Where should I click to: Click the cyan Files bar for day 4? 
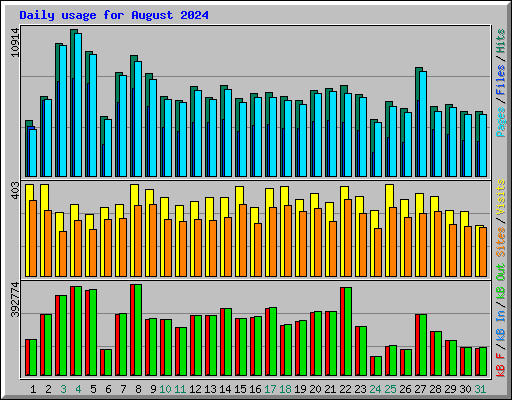[78, 105]
